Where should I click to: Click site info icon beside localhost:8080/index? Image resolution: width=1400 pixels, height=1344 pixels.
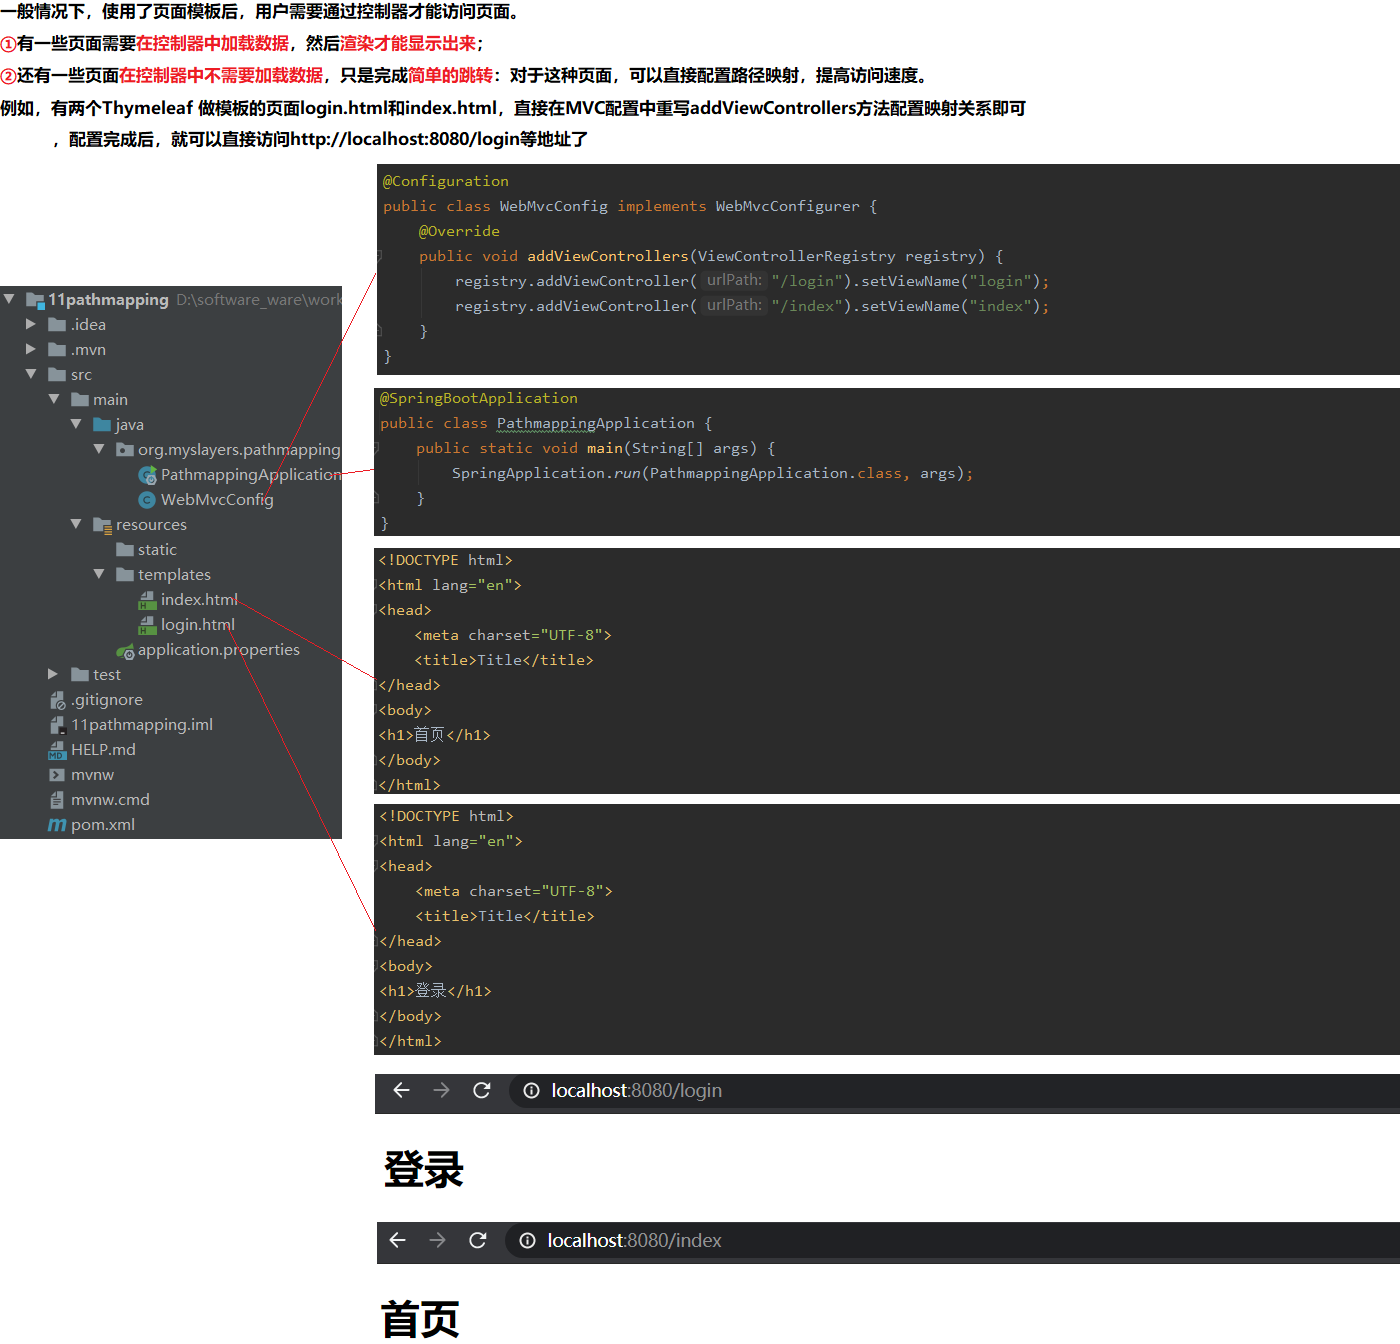[527, 1241]
